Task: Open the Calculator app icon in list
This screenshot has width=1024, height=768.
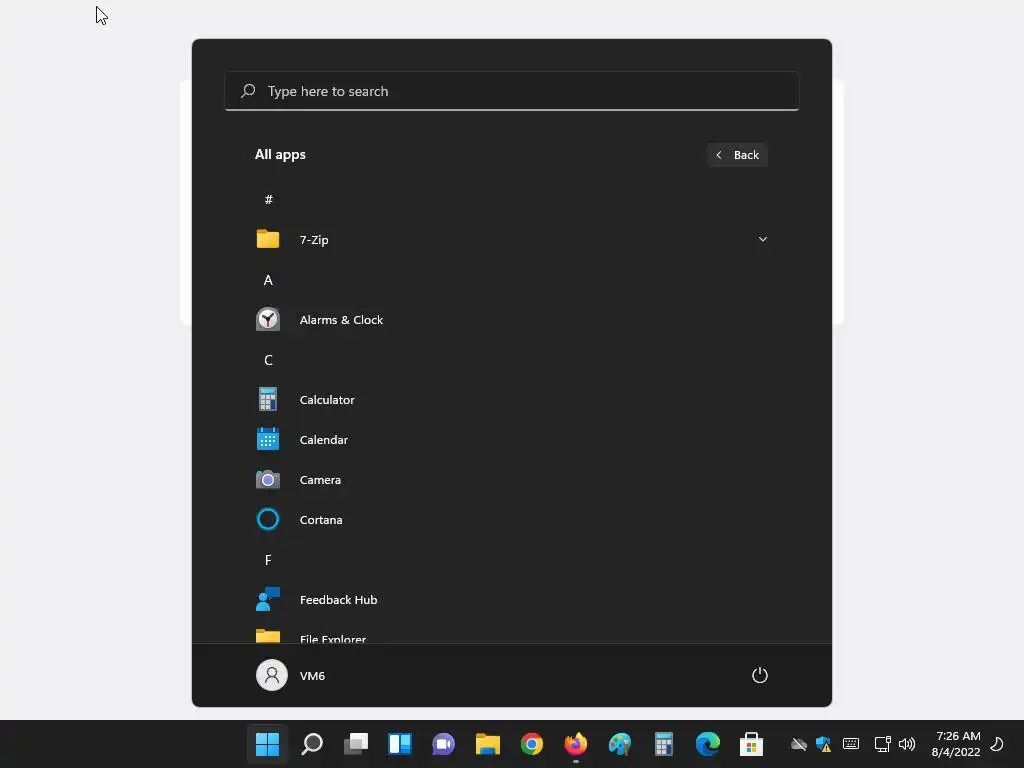Action: pos(268,399)
